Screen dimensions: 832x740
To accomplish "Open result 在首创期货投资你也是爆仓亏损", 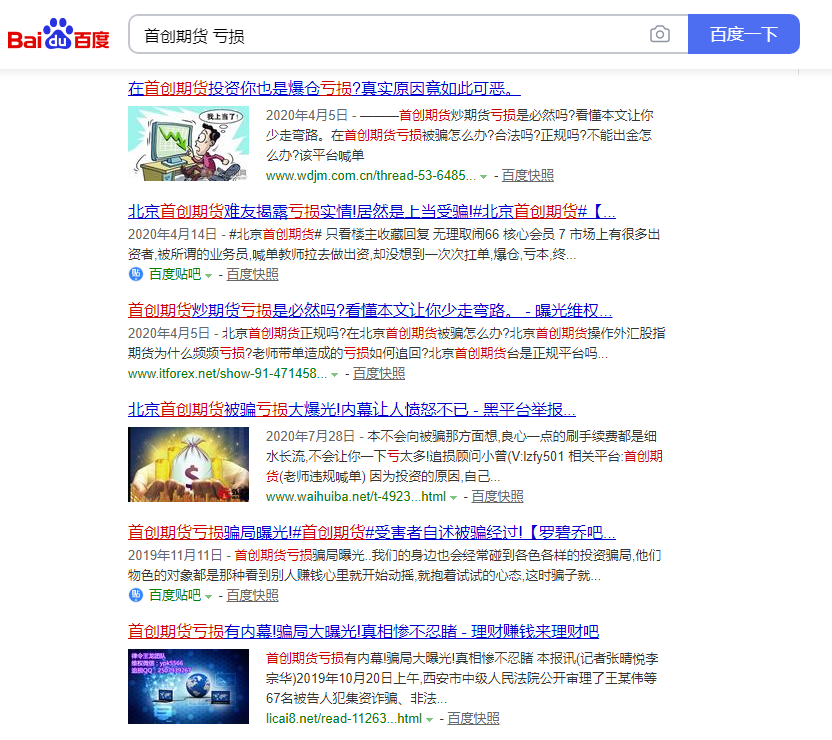I will pos(324,88).
